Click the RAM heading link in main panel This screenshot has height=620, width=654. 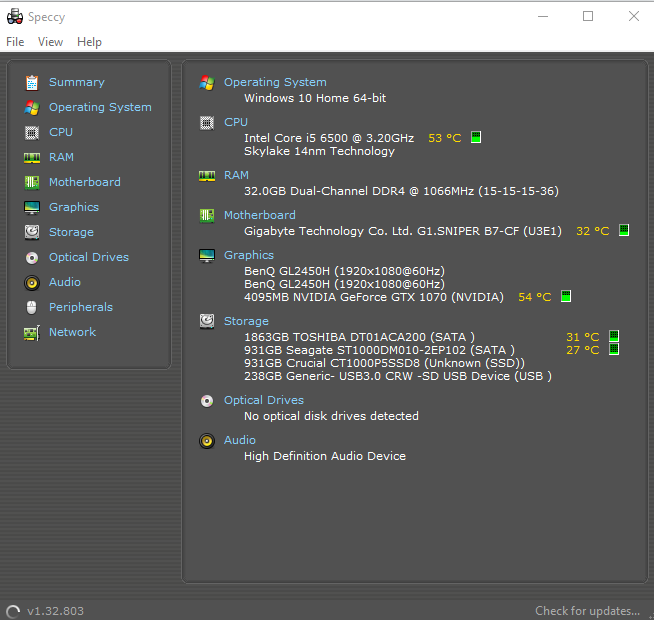[x=236, y=175]
